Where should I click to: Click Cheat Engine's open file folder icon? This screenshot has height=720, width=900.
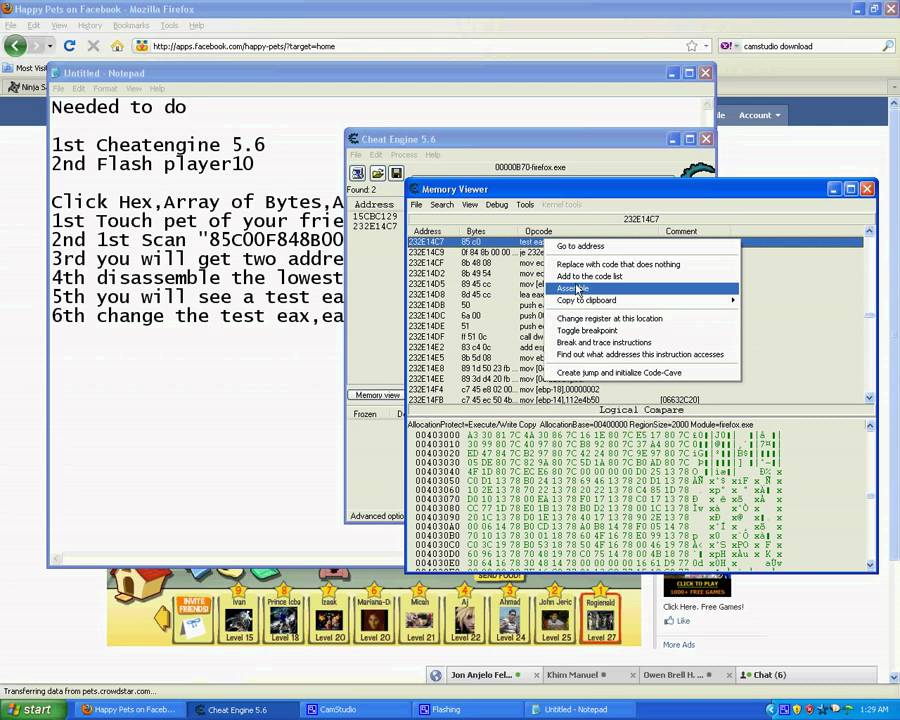[377, 173]
